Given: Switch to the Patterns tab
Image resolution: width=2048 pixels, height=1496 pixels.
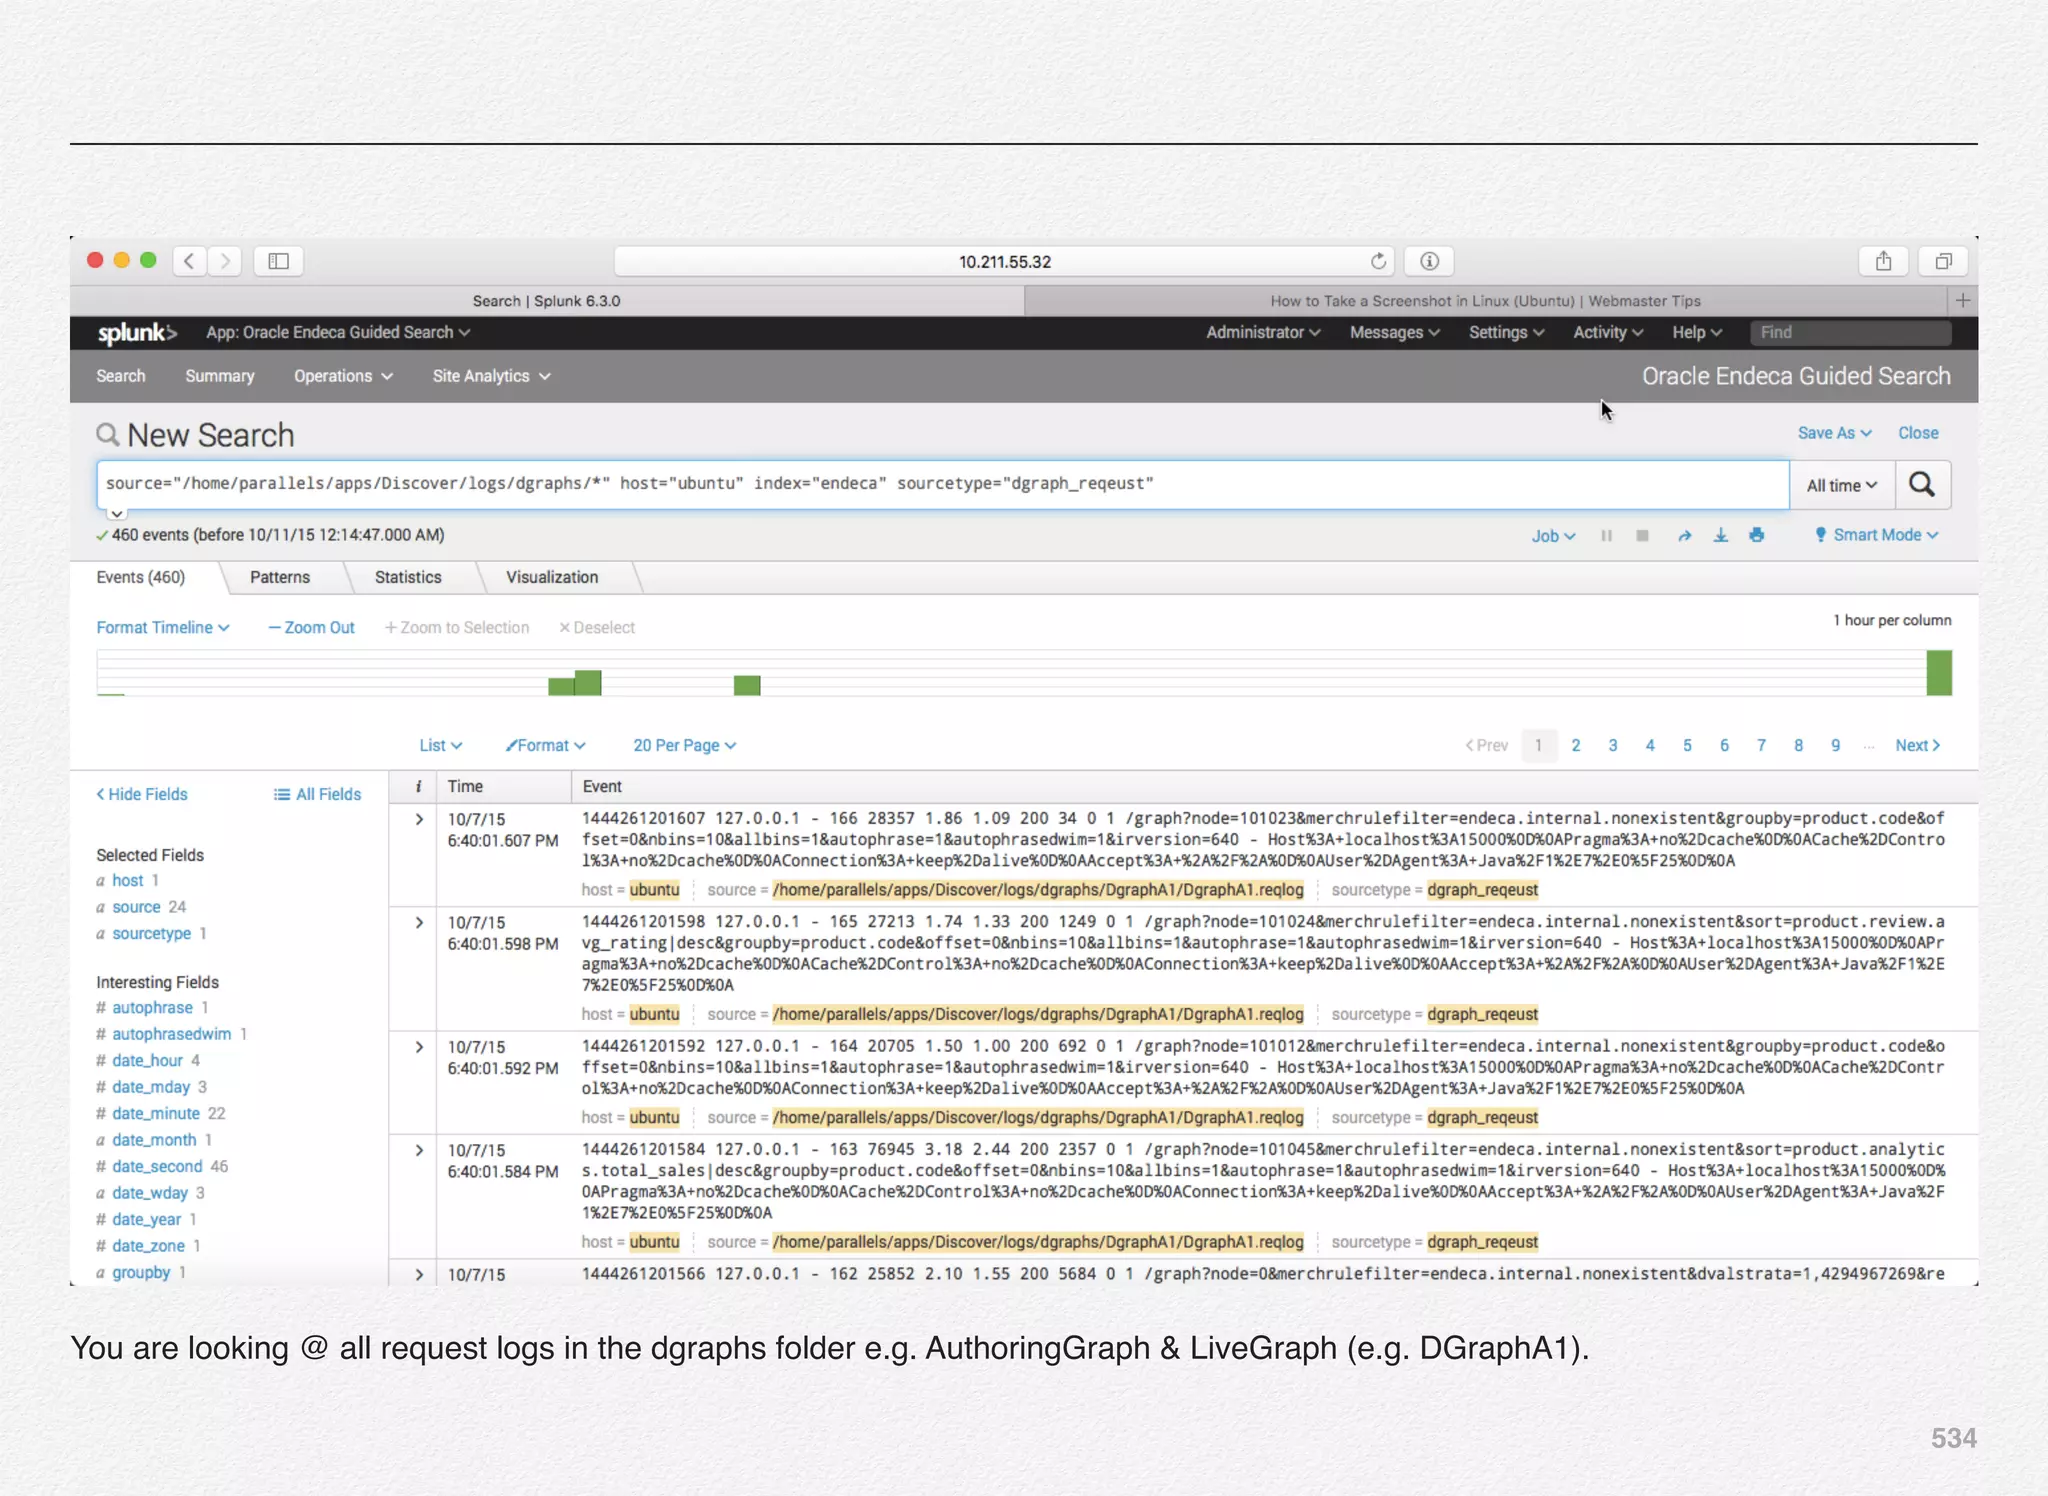Looking at the screenshot, I should click(x=280, y=577).
